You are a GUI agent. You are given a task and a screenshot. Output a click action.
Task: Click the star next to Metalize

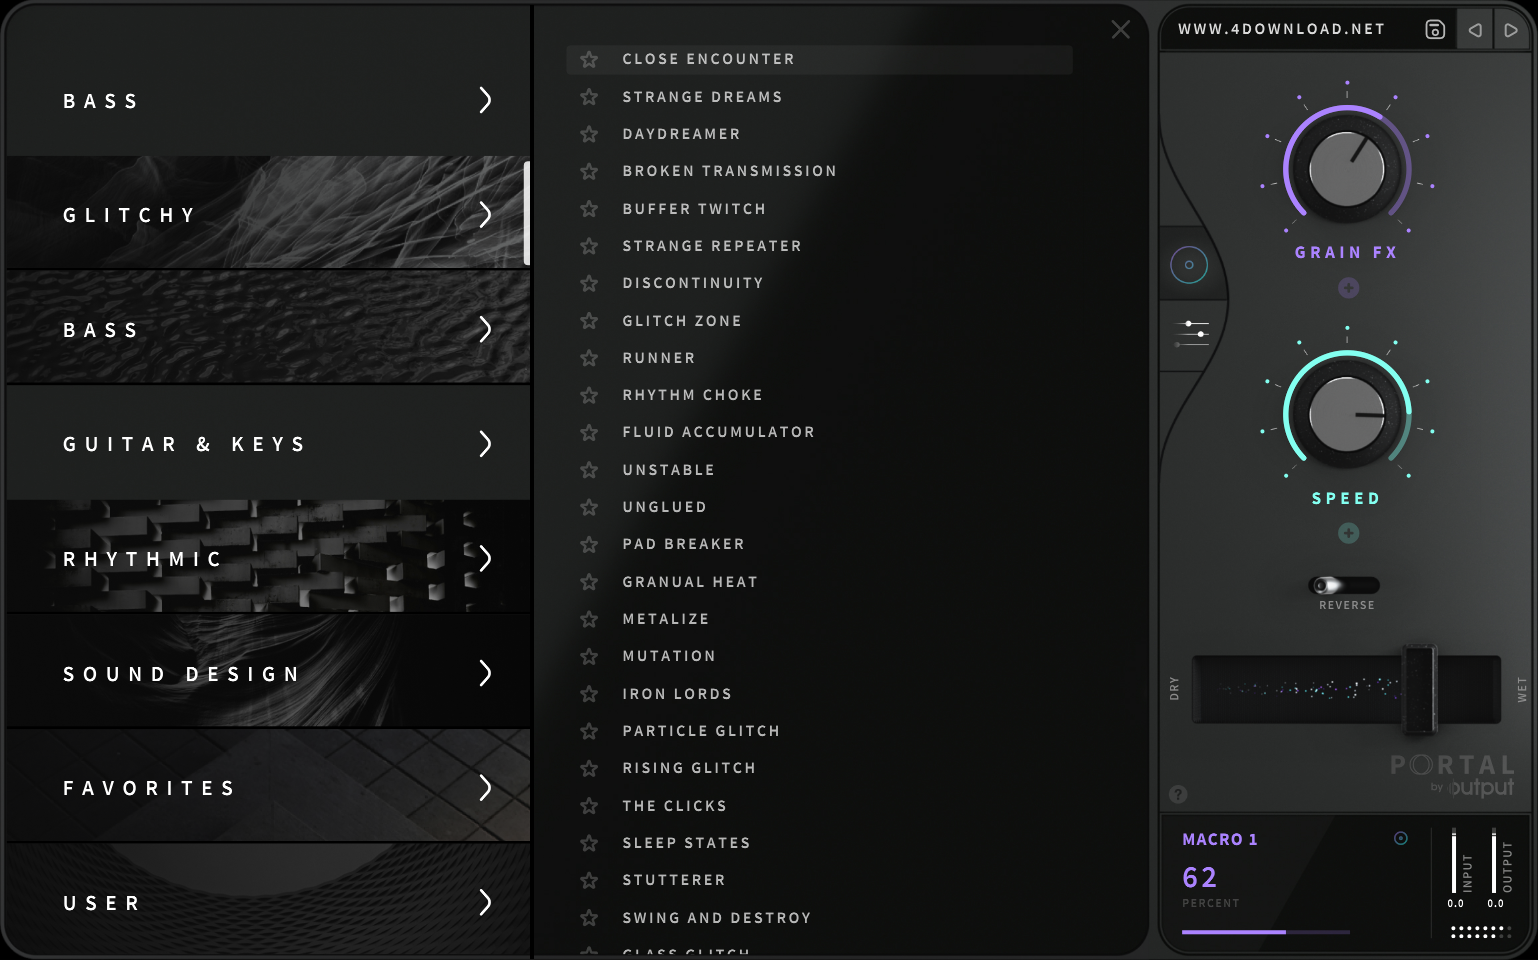(589, 619)
